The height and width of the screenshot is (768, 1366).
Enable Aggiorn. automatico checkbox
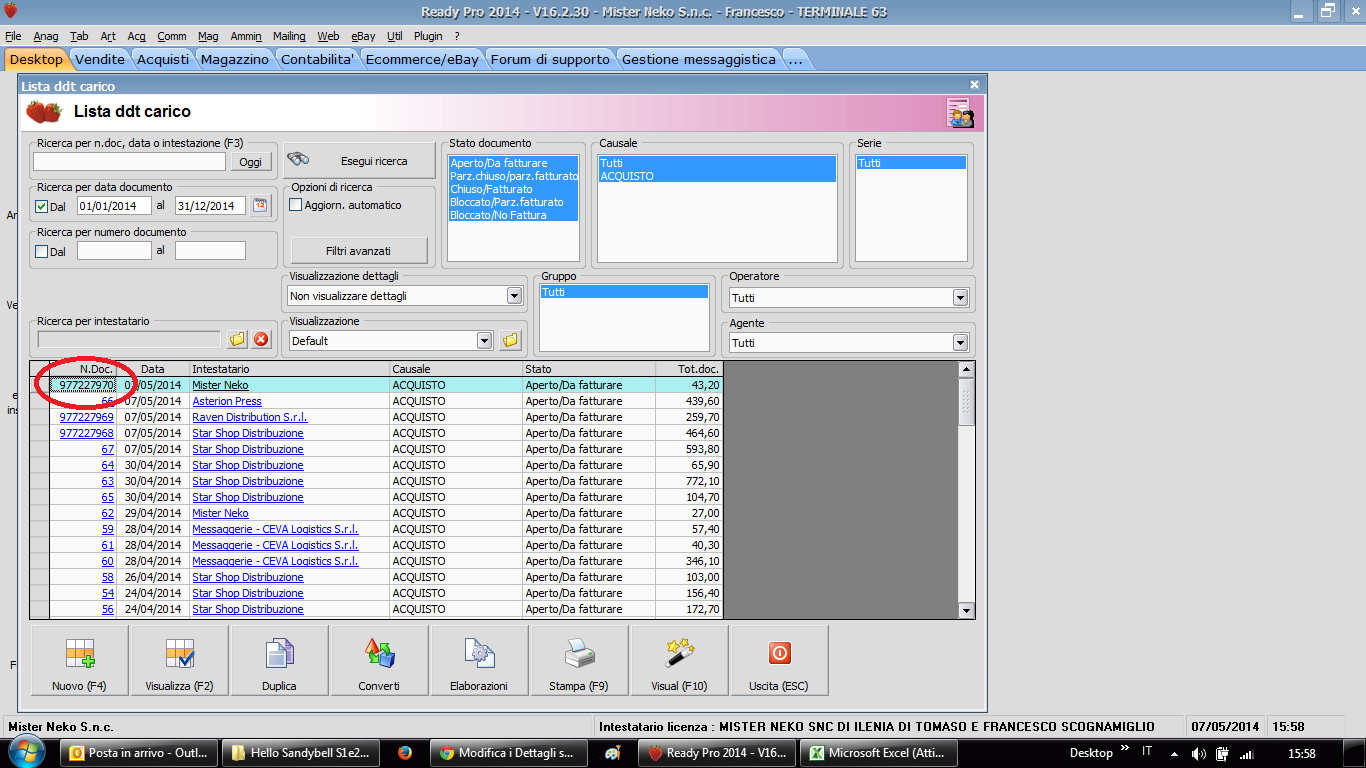click(x=295, y=205)
